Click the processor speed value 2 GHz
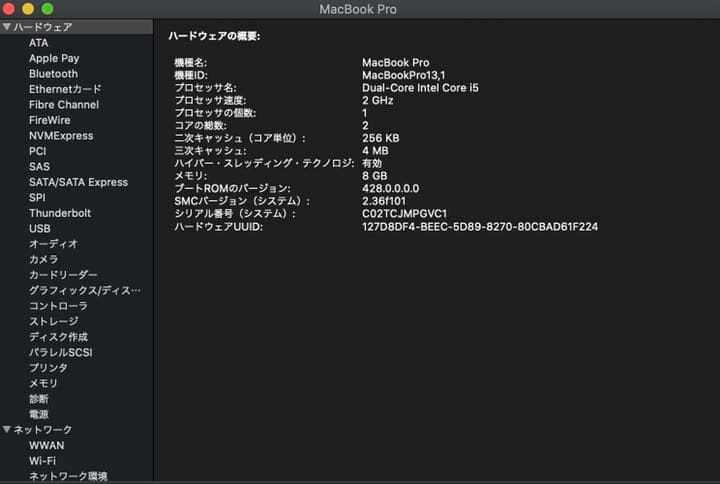 coord(377,100)
